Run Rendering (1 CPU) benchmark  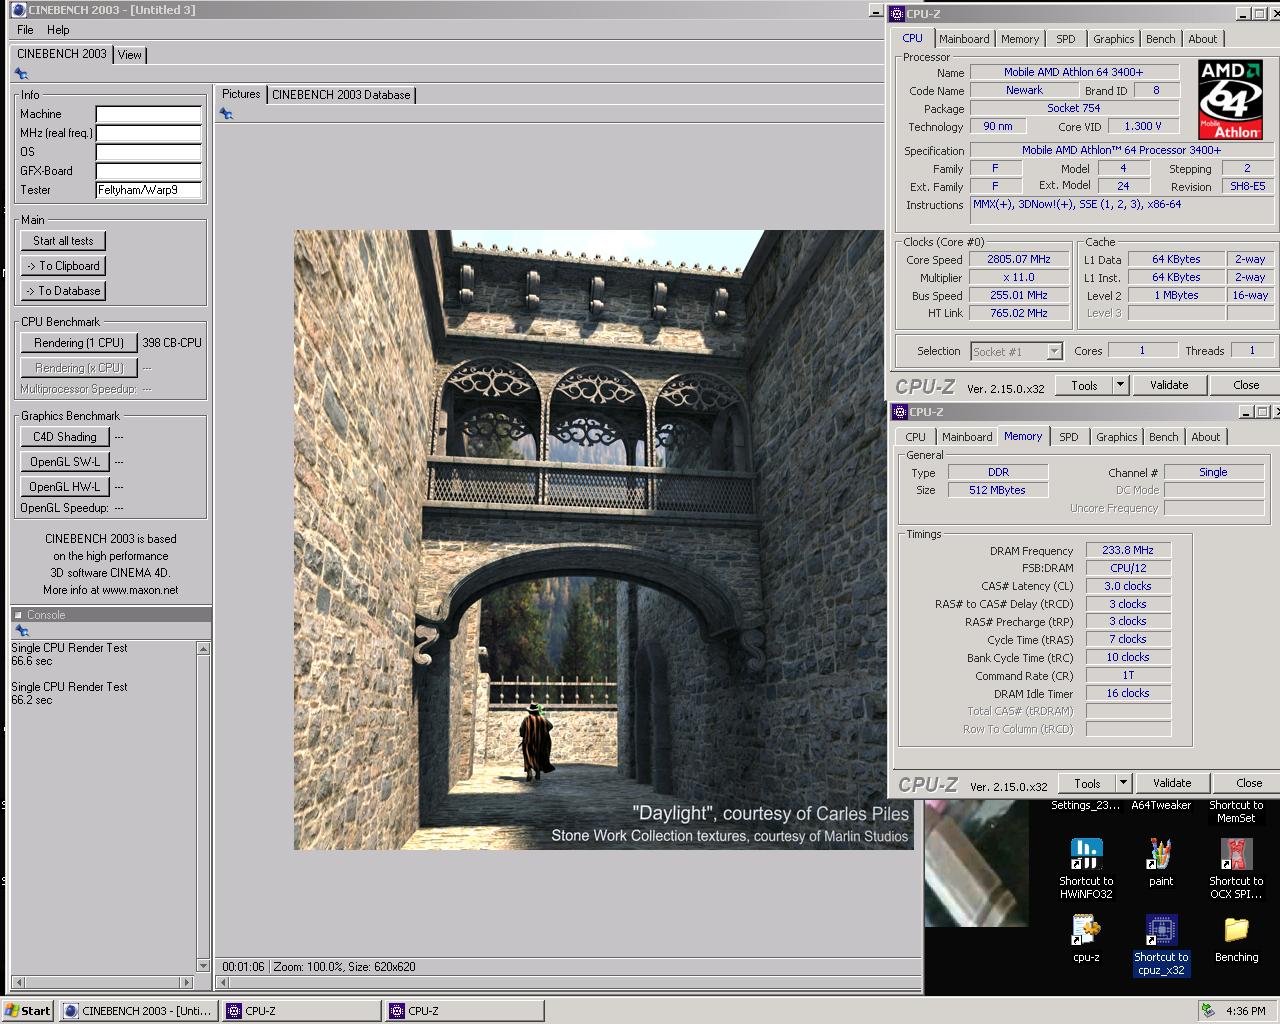pyautogui.click(x=79, y=343)
